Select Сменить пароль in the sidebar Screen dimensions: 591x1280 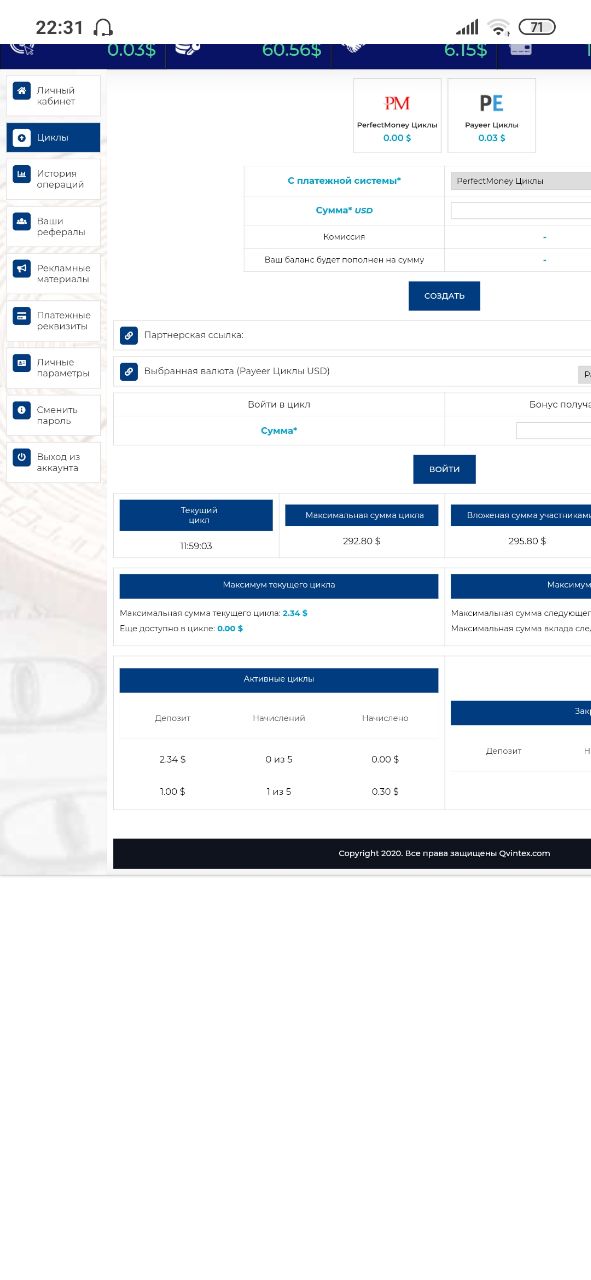[x=53, y=415]
